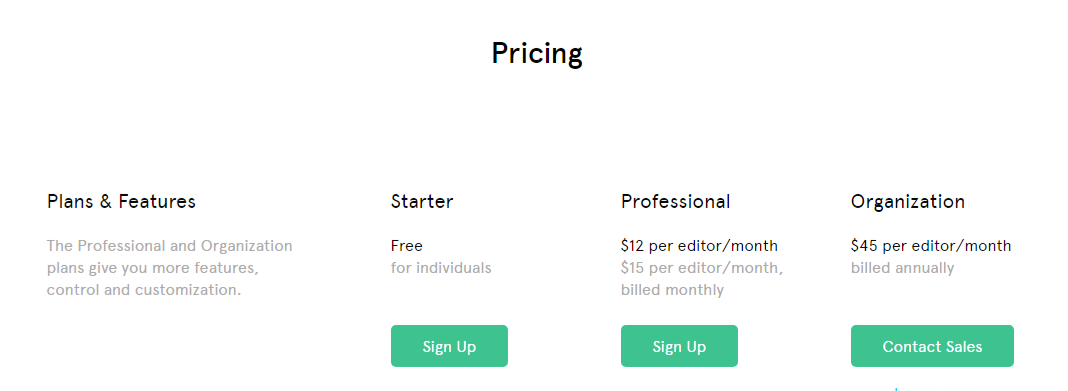Select the Starter plan title
This screenshot has width=1068, height=391.
tap(422, 202)
